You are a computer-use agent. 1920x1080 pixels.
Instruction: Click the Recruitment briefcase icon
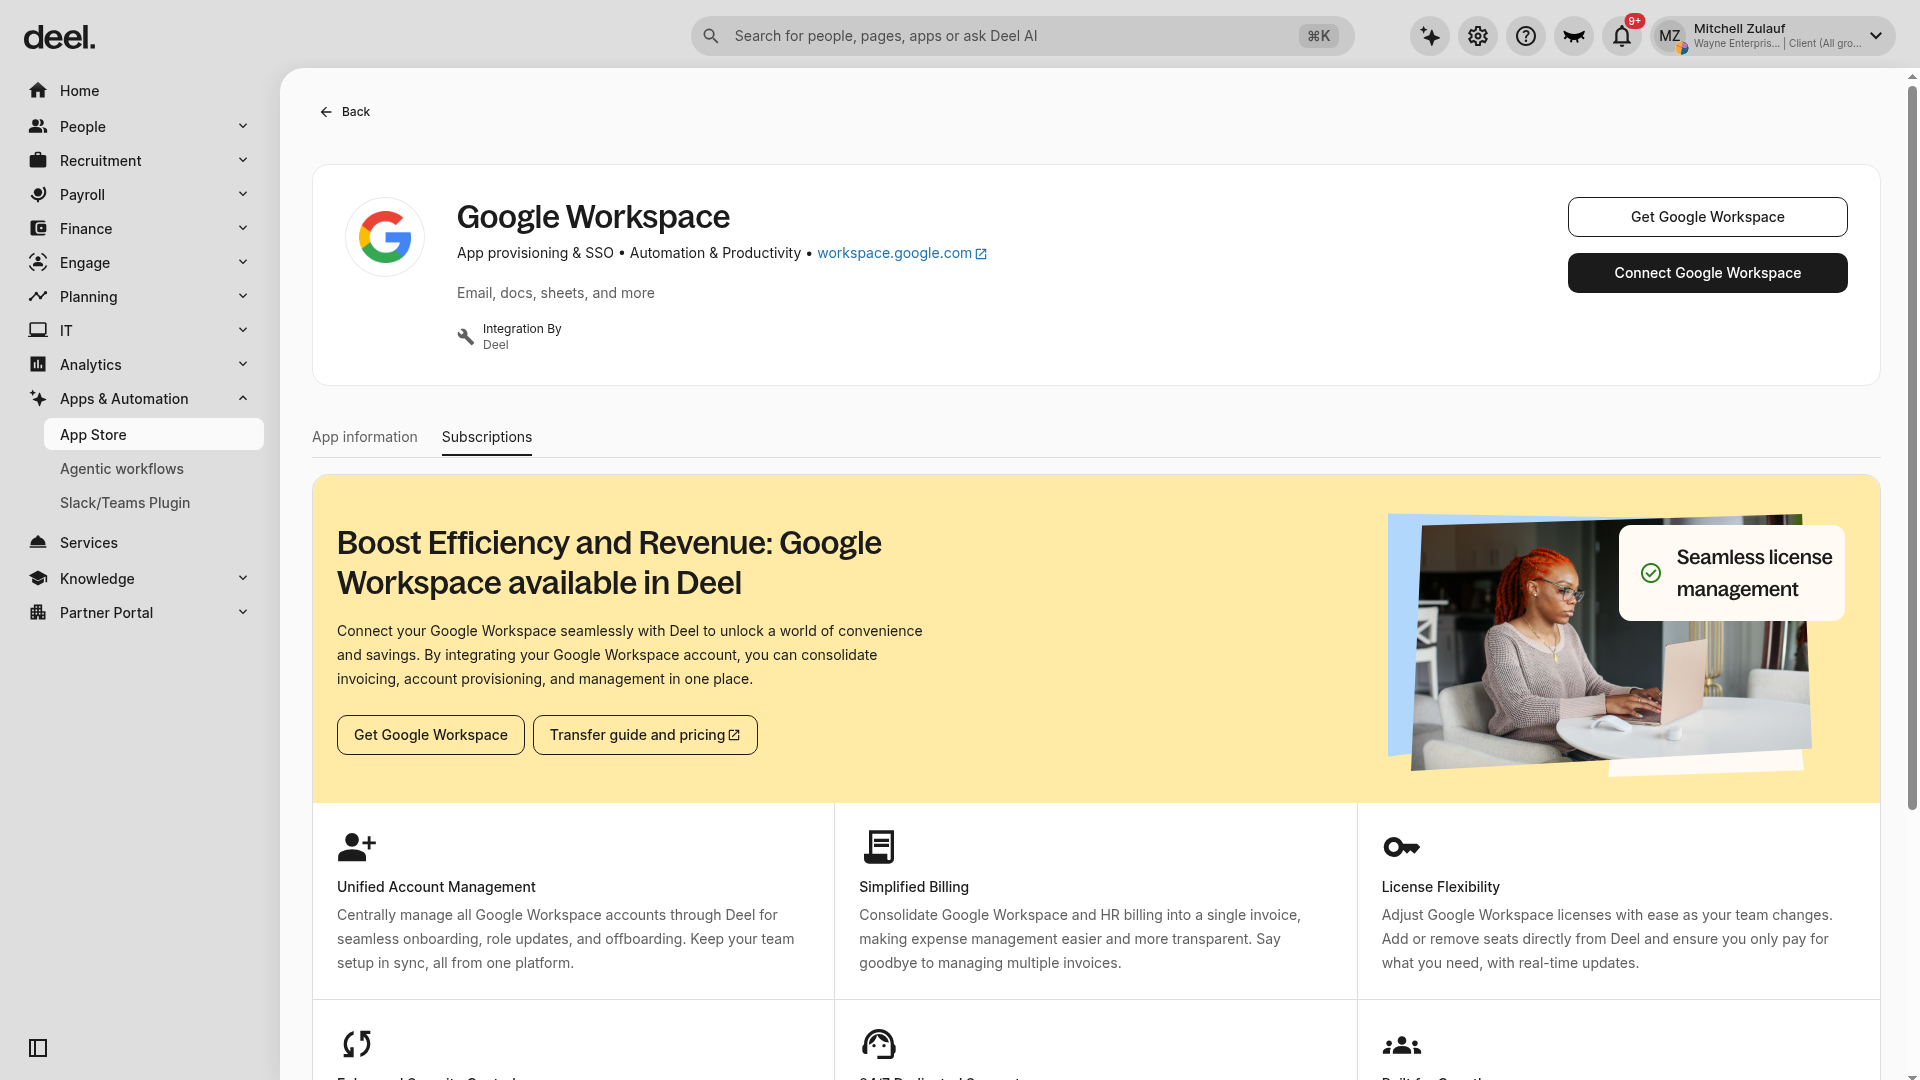(x=38, y=161)
